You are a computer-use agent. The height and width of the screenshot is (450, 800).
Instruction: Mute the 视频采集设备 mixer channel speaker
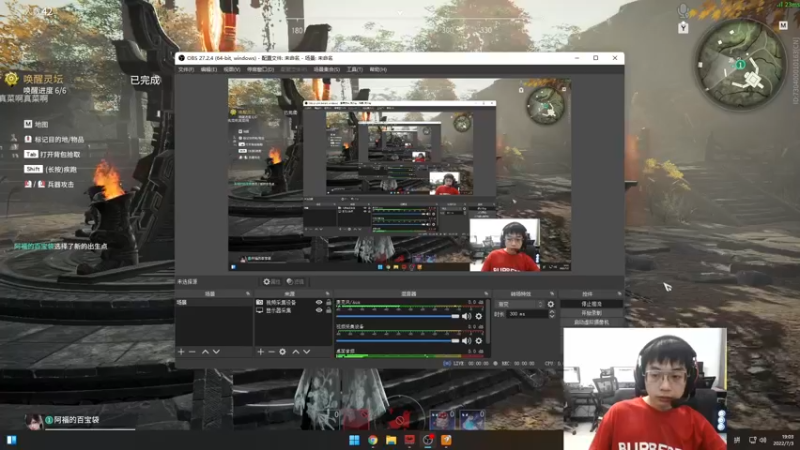pyautogui.click(x=466, y=340)
